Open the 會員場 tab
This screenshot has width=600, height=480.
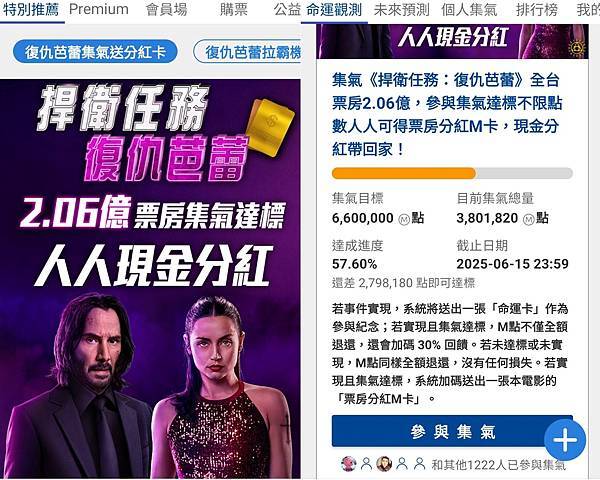coord(166,10)
